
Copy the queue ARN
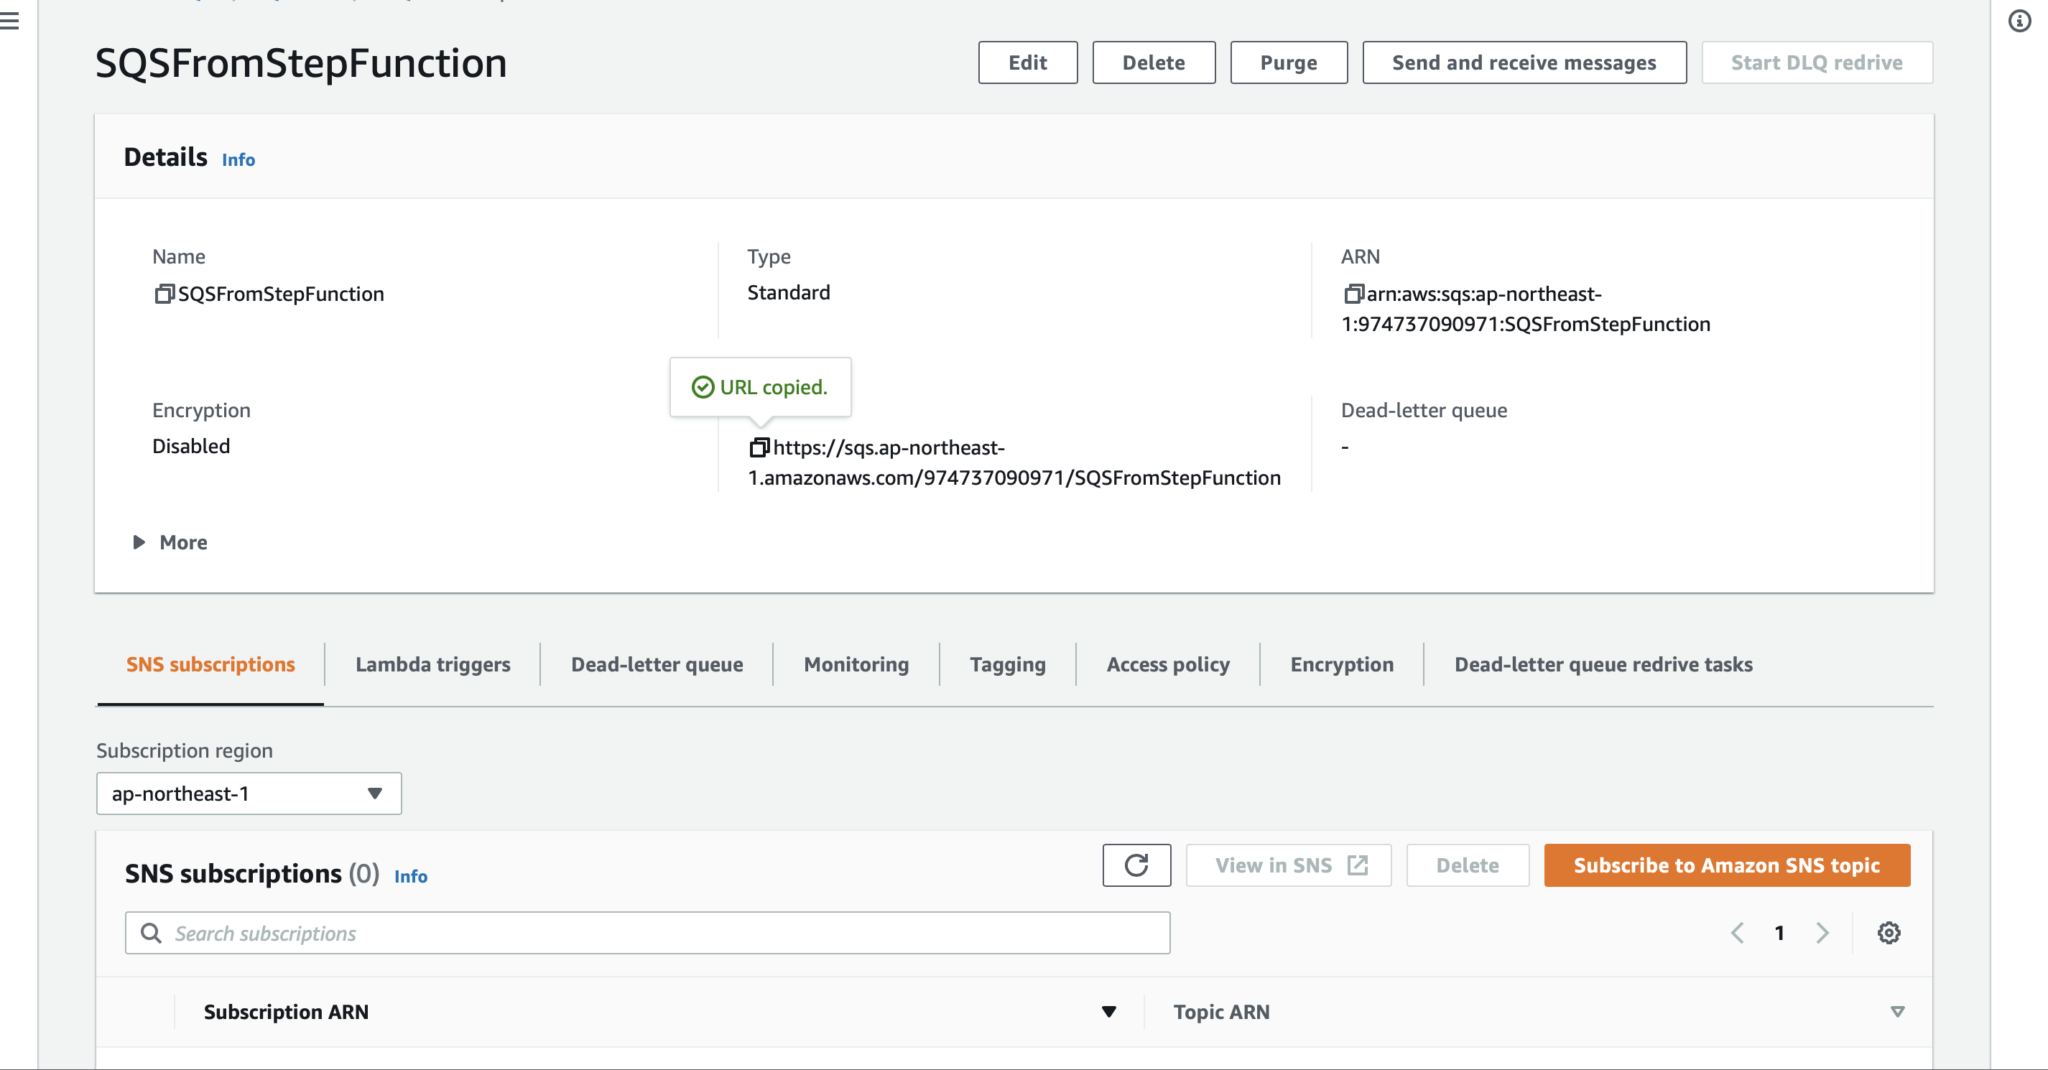pyautogui.click(x=1352, y=293)
